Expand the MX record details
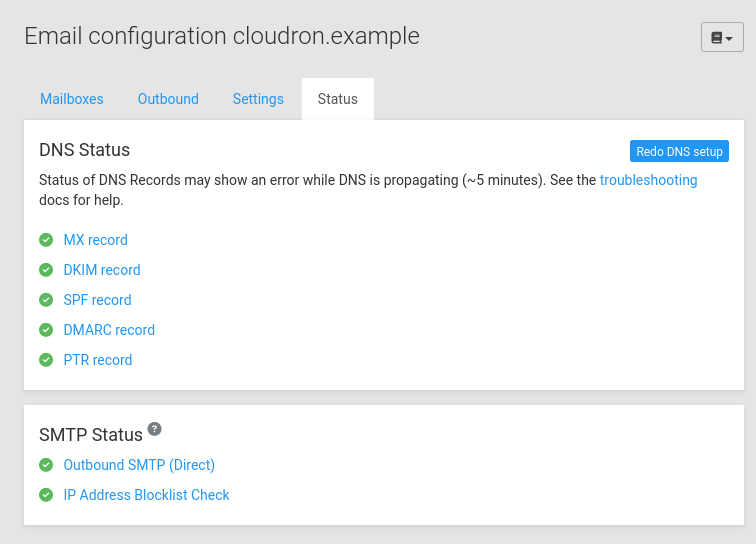 pos(95,240)
